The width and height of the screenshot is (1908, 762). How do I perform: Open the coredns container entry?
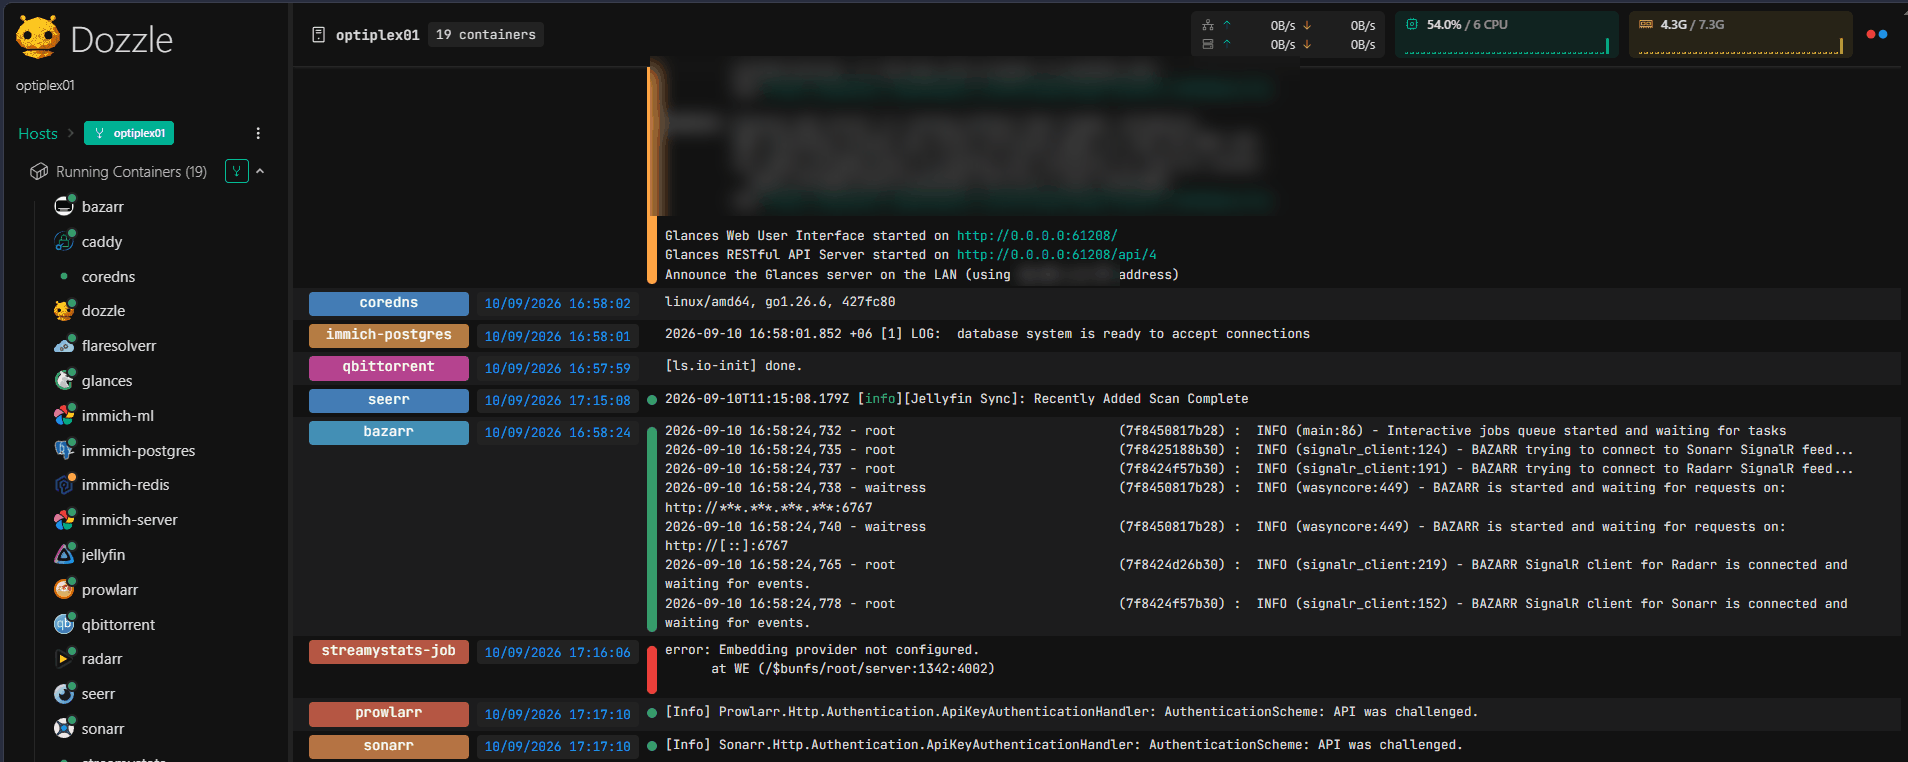pyautogui.click(x=108, y=276)
